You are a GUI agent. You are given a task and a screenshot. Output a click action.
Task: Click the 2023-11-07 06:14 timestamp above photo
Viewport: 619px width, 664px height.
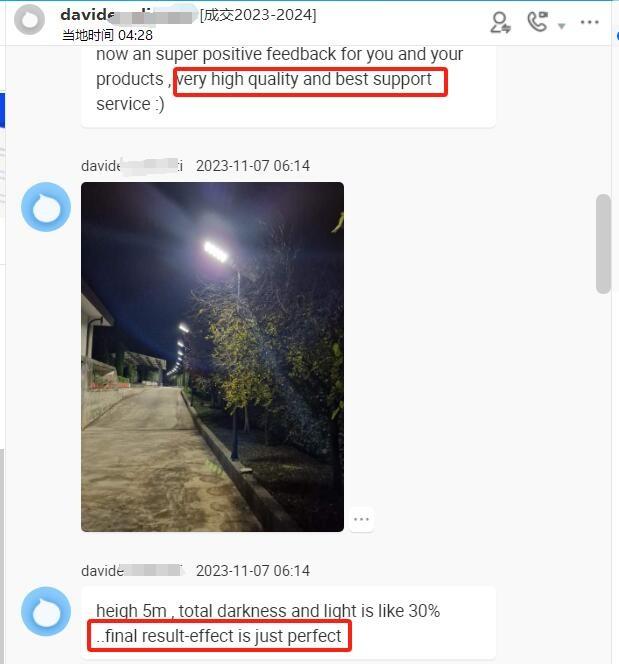[253, 166]
